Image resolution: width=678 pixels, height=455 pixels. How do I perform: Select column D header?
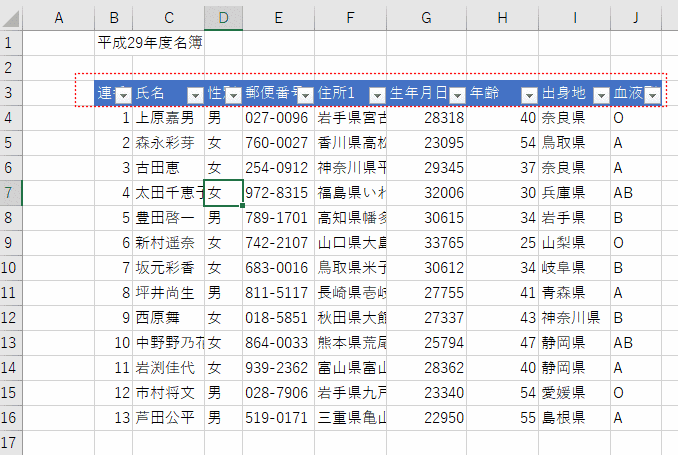click(223, 18)
